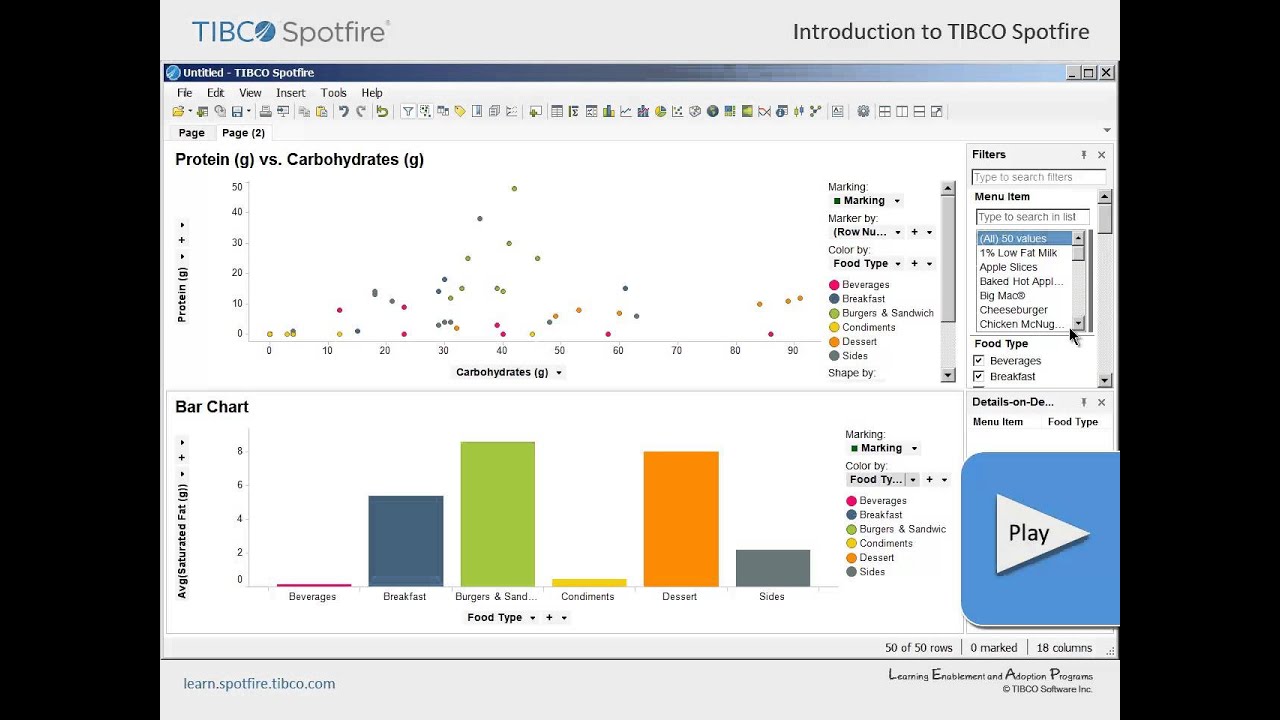Image resolution: width=1280 pixels, height=720 pixels.
Task: Open the Bookmarks panel icon
Action: (477, 111)
